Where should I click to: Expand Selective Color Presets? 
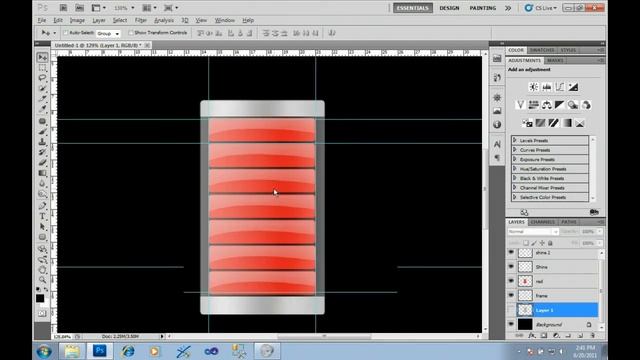(515, 197)
